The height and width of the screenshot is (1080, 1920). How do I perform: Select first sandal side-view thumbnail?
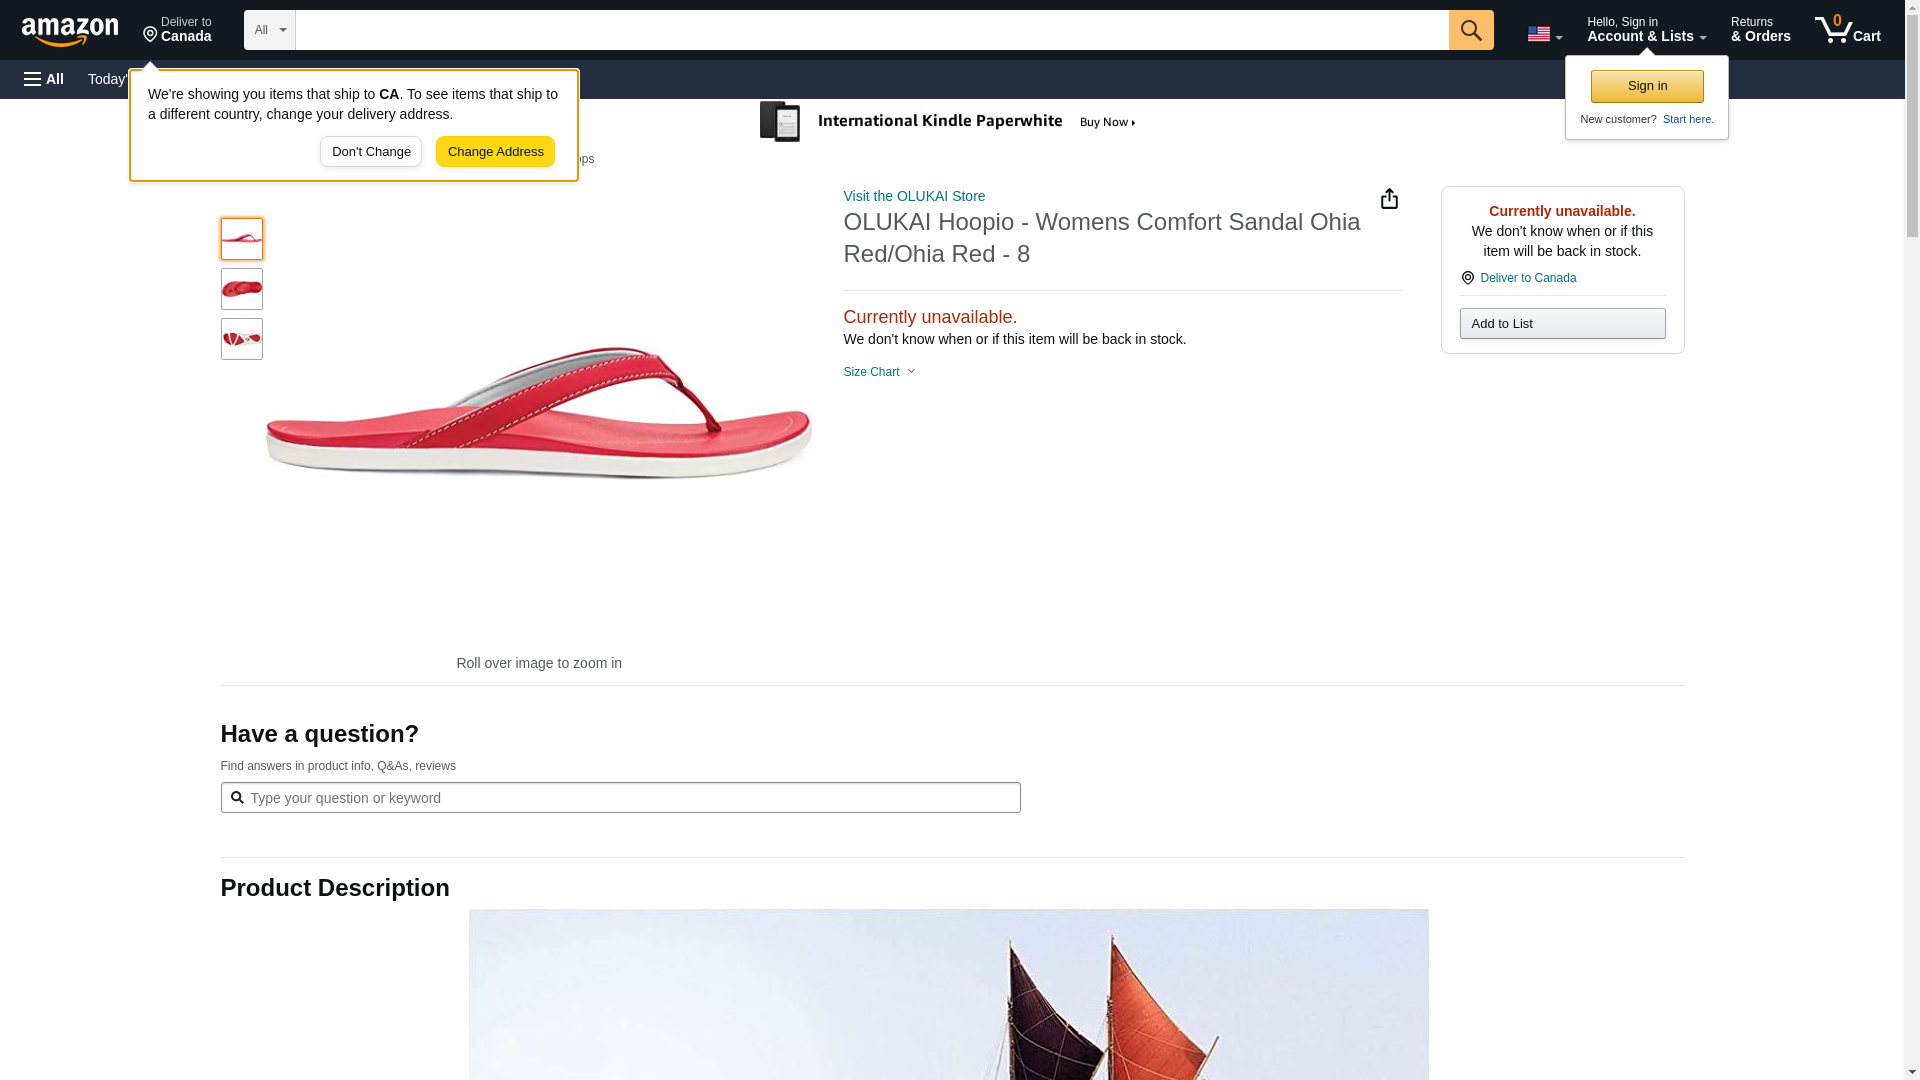coord(242,239)
